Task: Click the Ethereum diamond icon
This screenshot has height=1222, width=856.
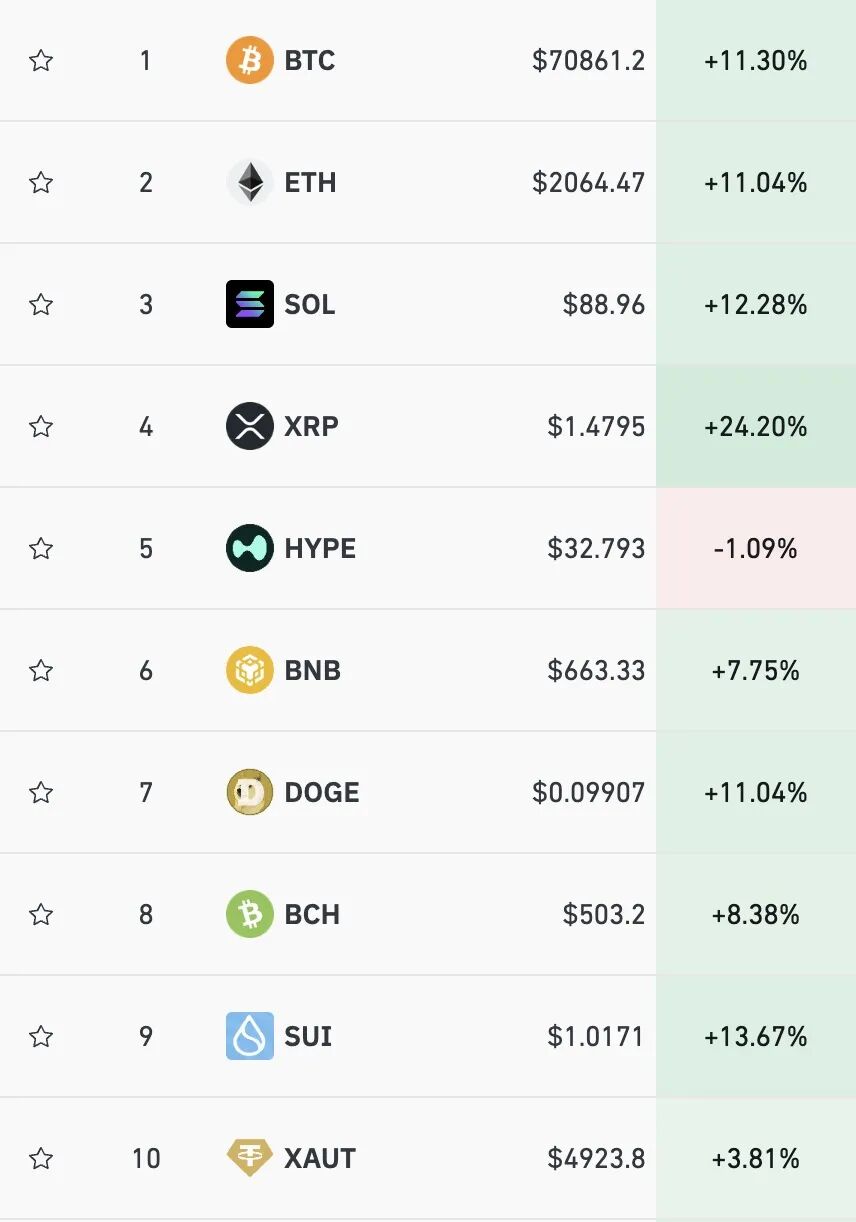Action: pyautogui.click(x=249, y=183)
